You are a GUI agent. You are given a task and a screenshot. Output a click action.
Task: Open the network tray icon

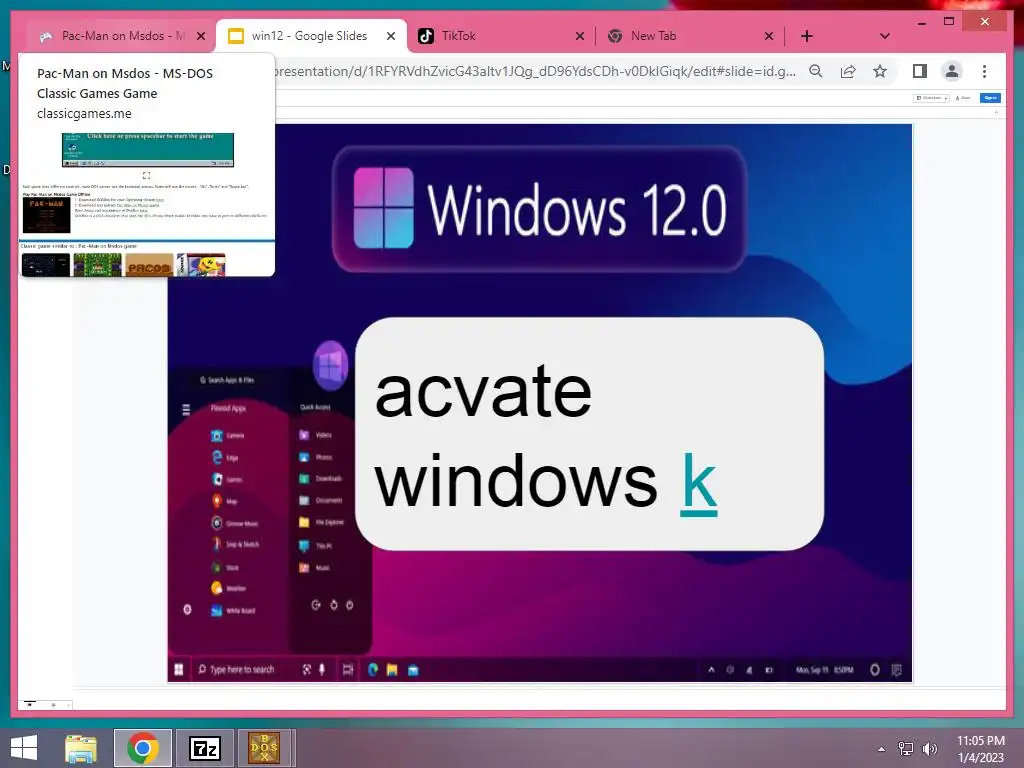pos(906,749)
